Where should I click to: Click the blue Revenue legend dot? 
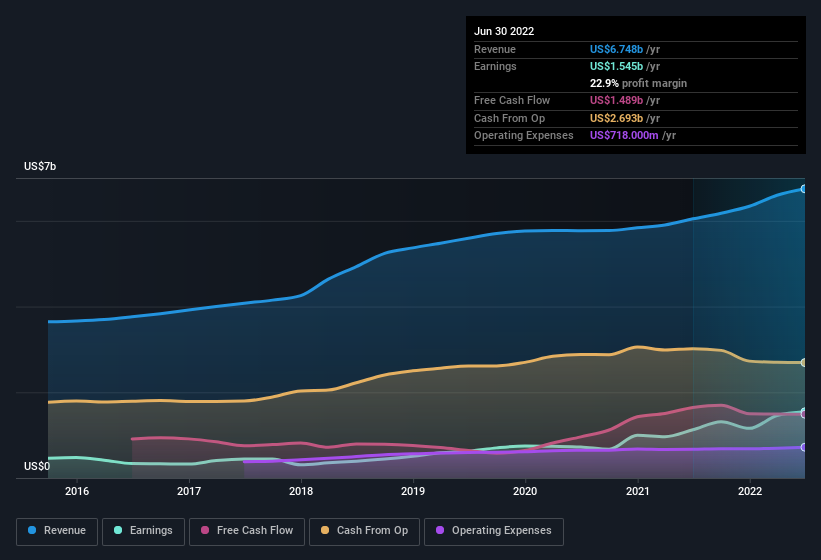tap(32, 530)
